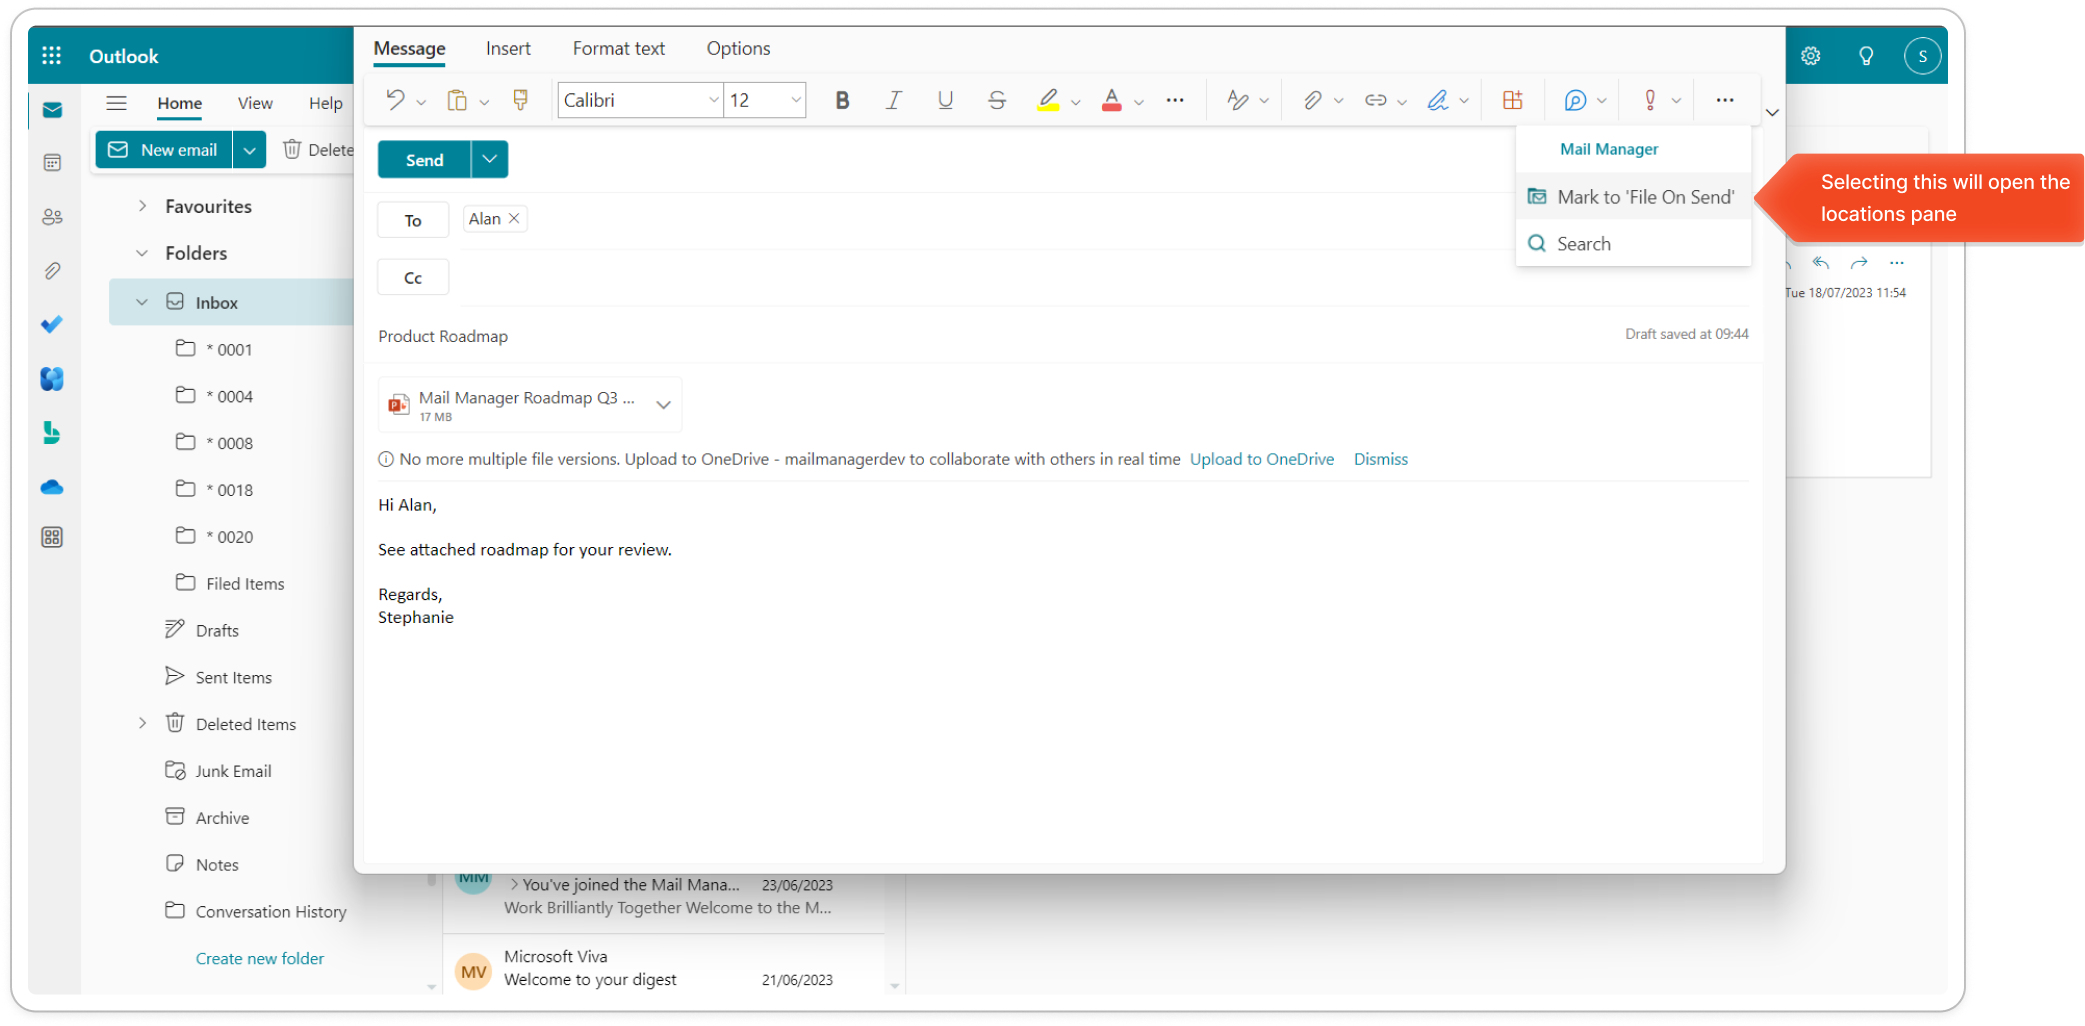
Task: Apply the yellow text highlight color
Action: pos(1048,100)
